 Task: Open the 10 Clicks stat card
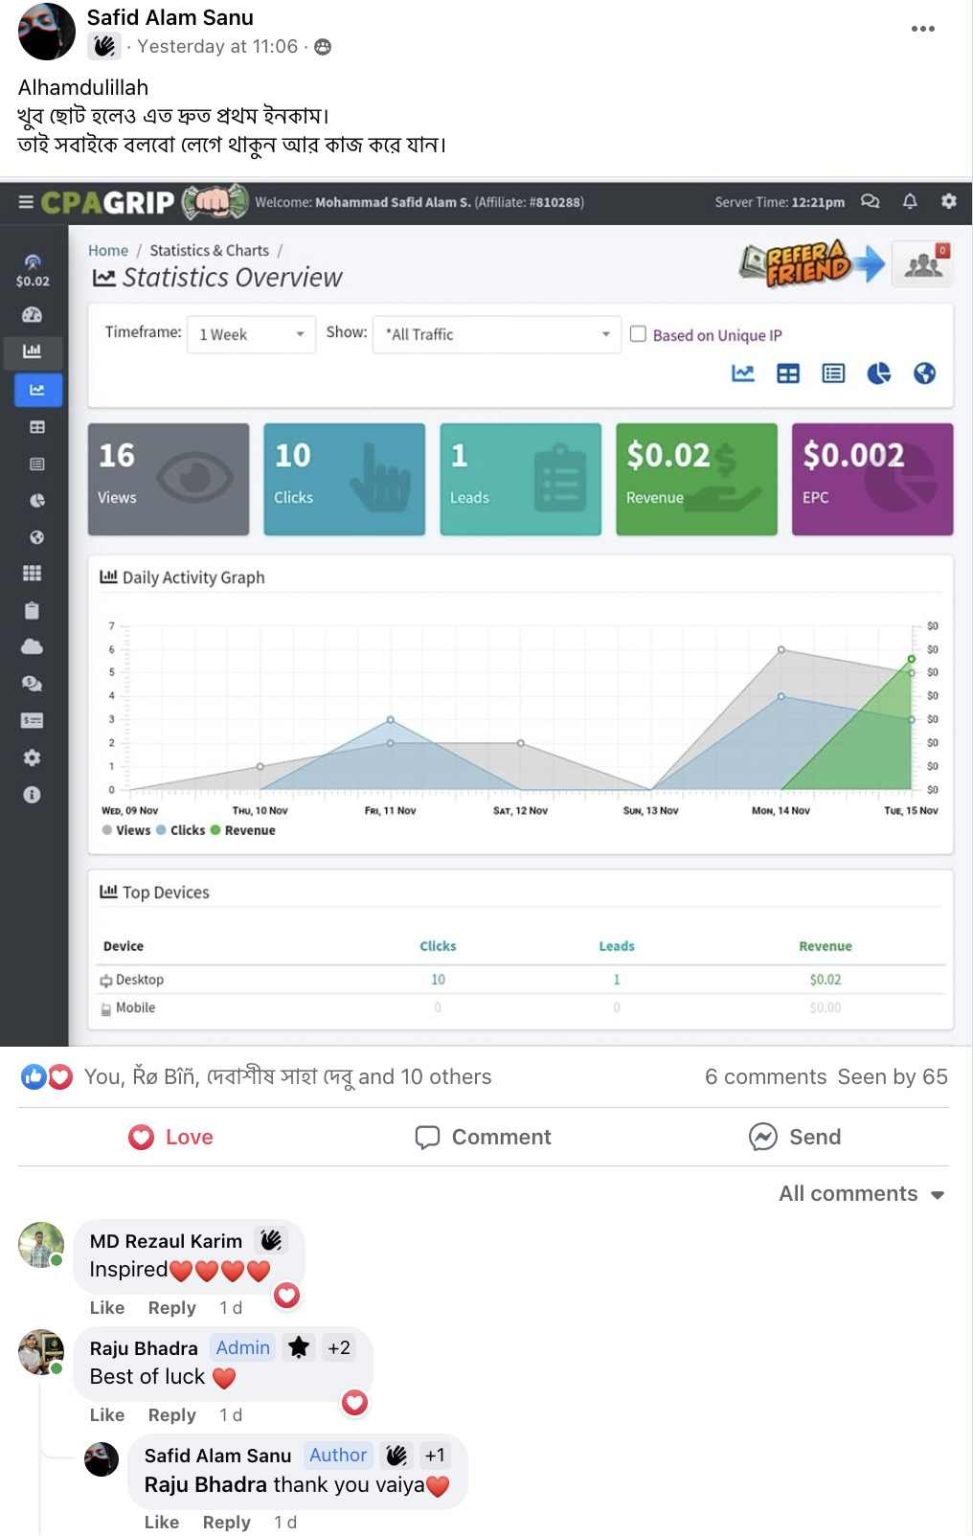[344, 479]
